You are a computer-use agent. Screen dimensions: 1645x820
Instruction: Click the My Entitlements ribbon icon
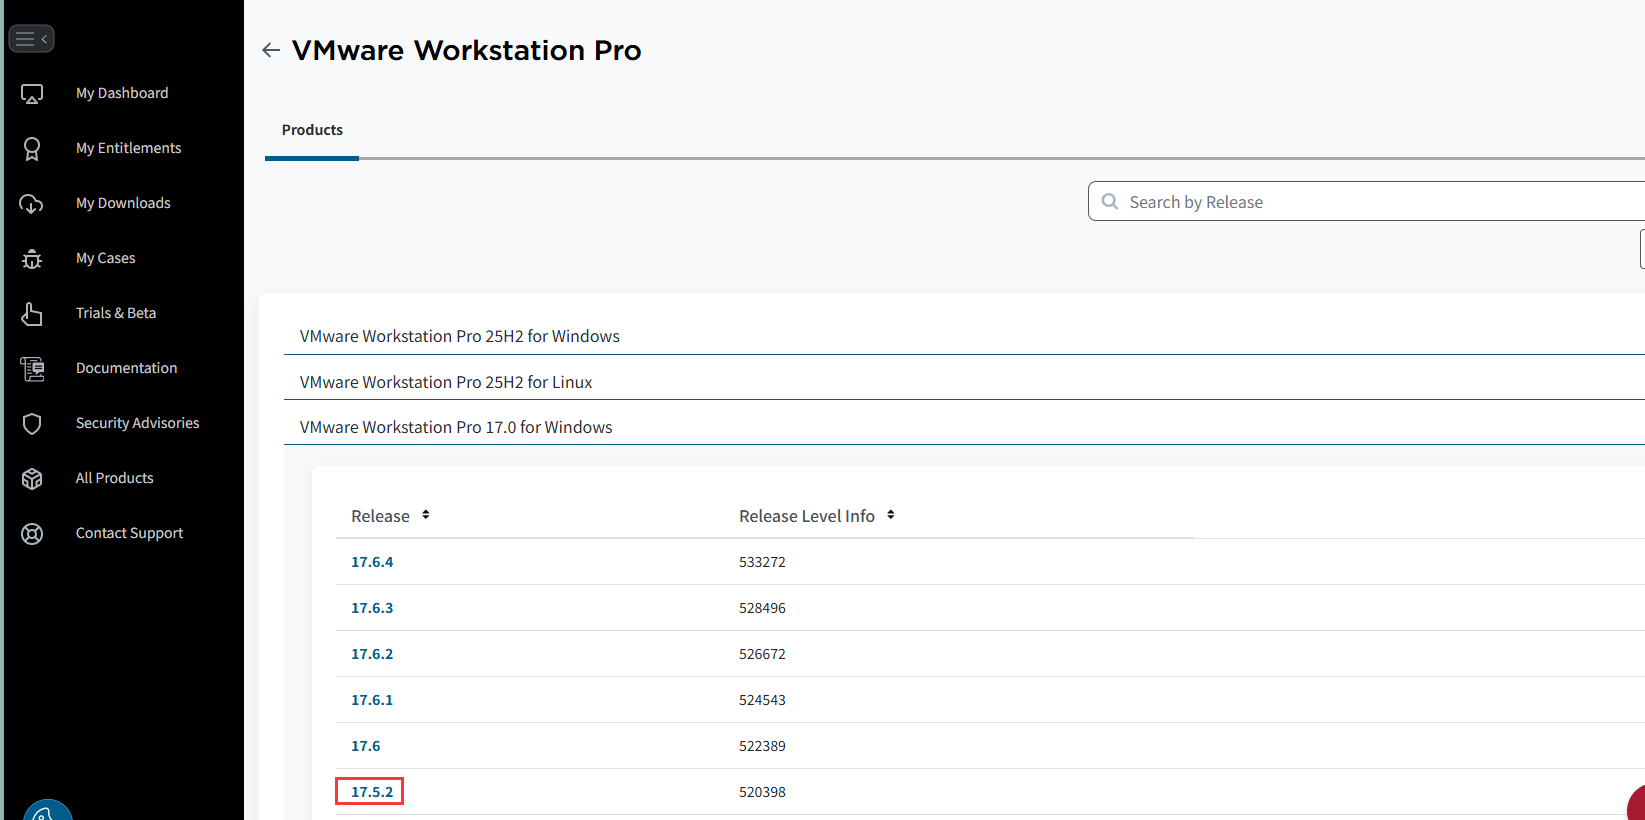click(32, 149)
